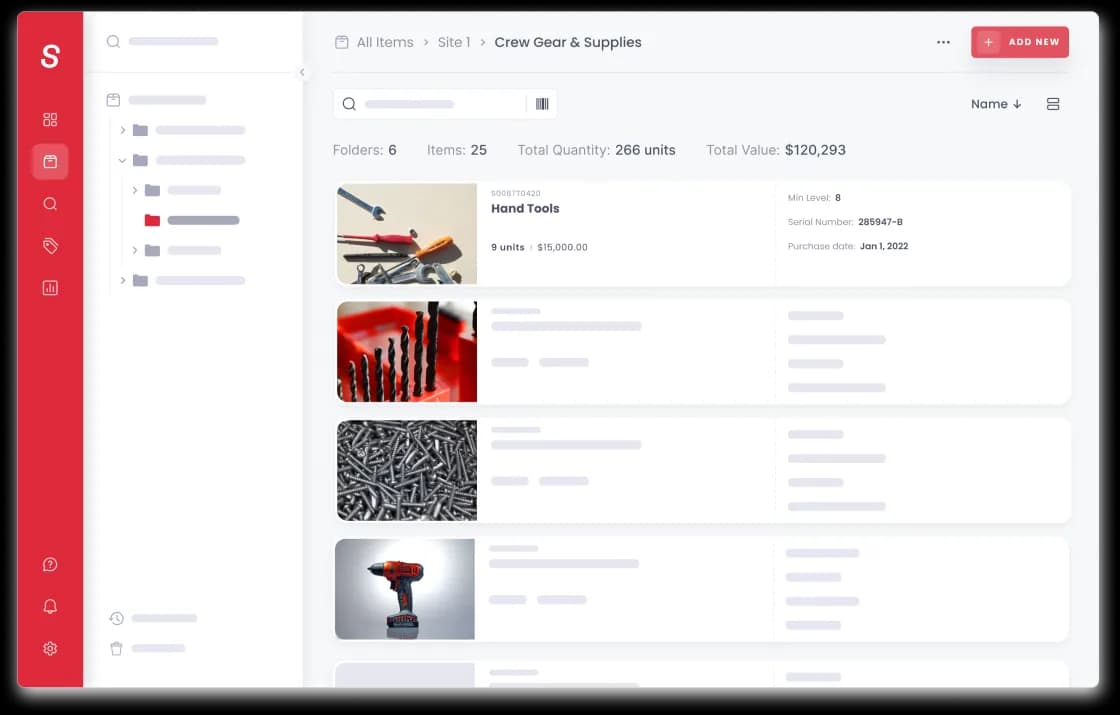
Task: Open the reports chart icon in sidebar
Action: pos(50,288)
